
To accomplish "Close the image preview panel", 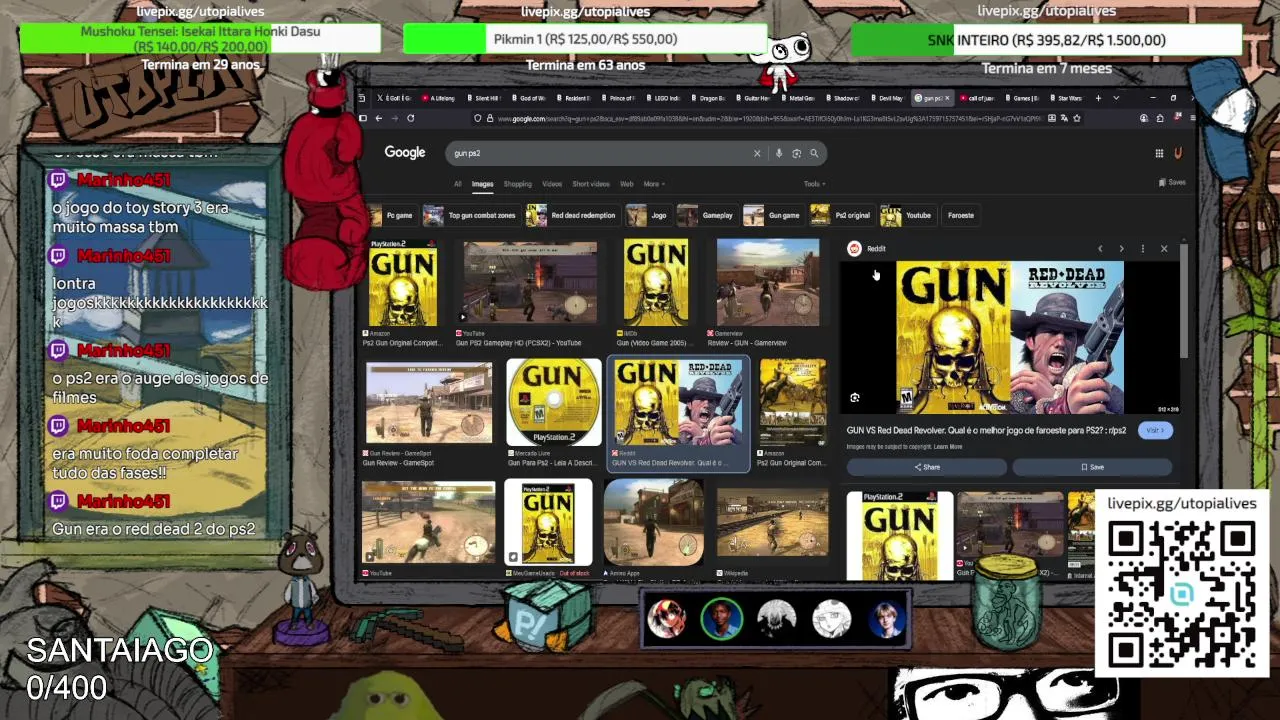I will (x=1164, y=249).
